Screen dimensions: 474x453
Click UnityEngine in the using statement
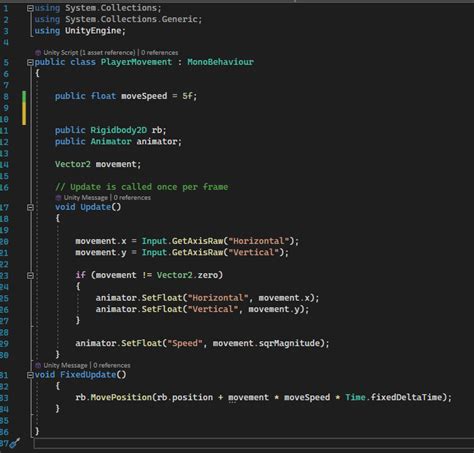coord(93,31)
